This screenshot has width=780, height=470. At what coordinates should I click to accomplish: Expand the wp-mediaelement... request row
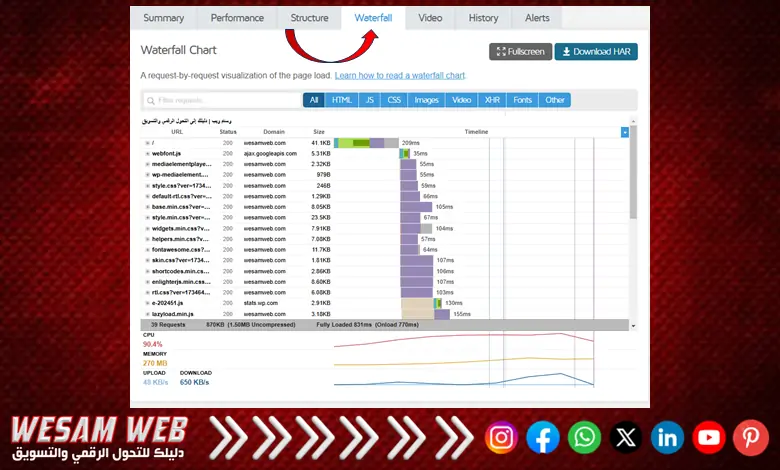147,175
